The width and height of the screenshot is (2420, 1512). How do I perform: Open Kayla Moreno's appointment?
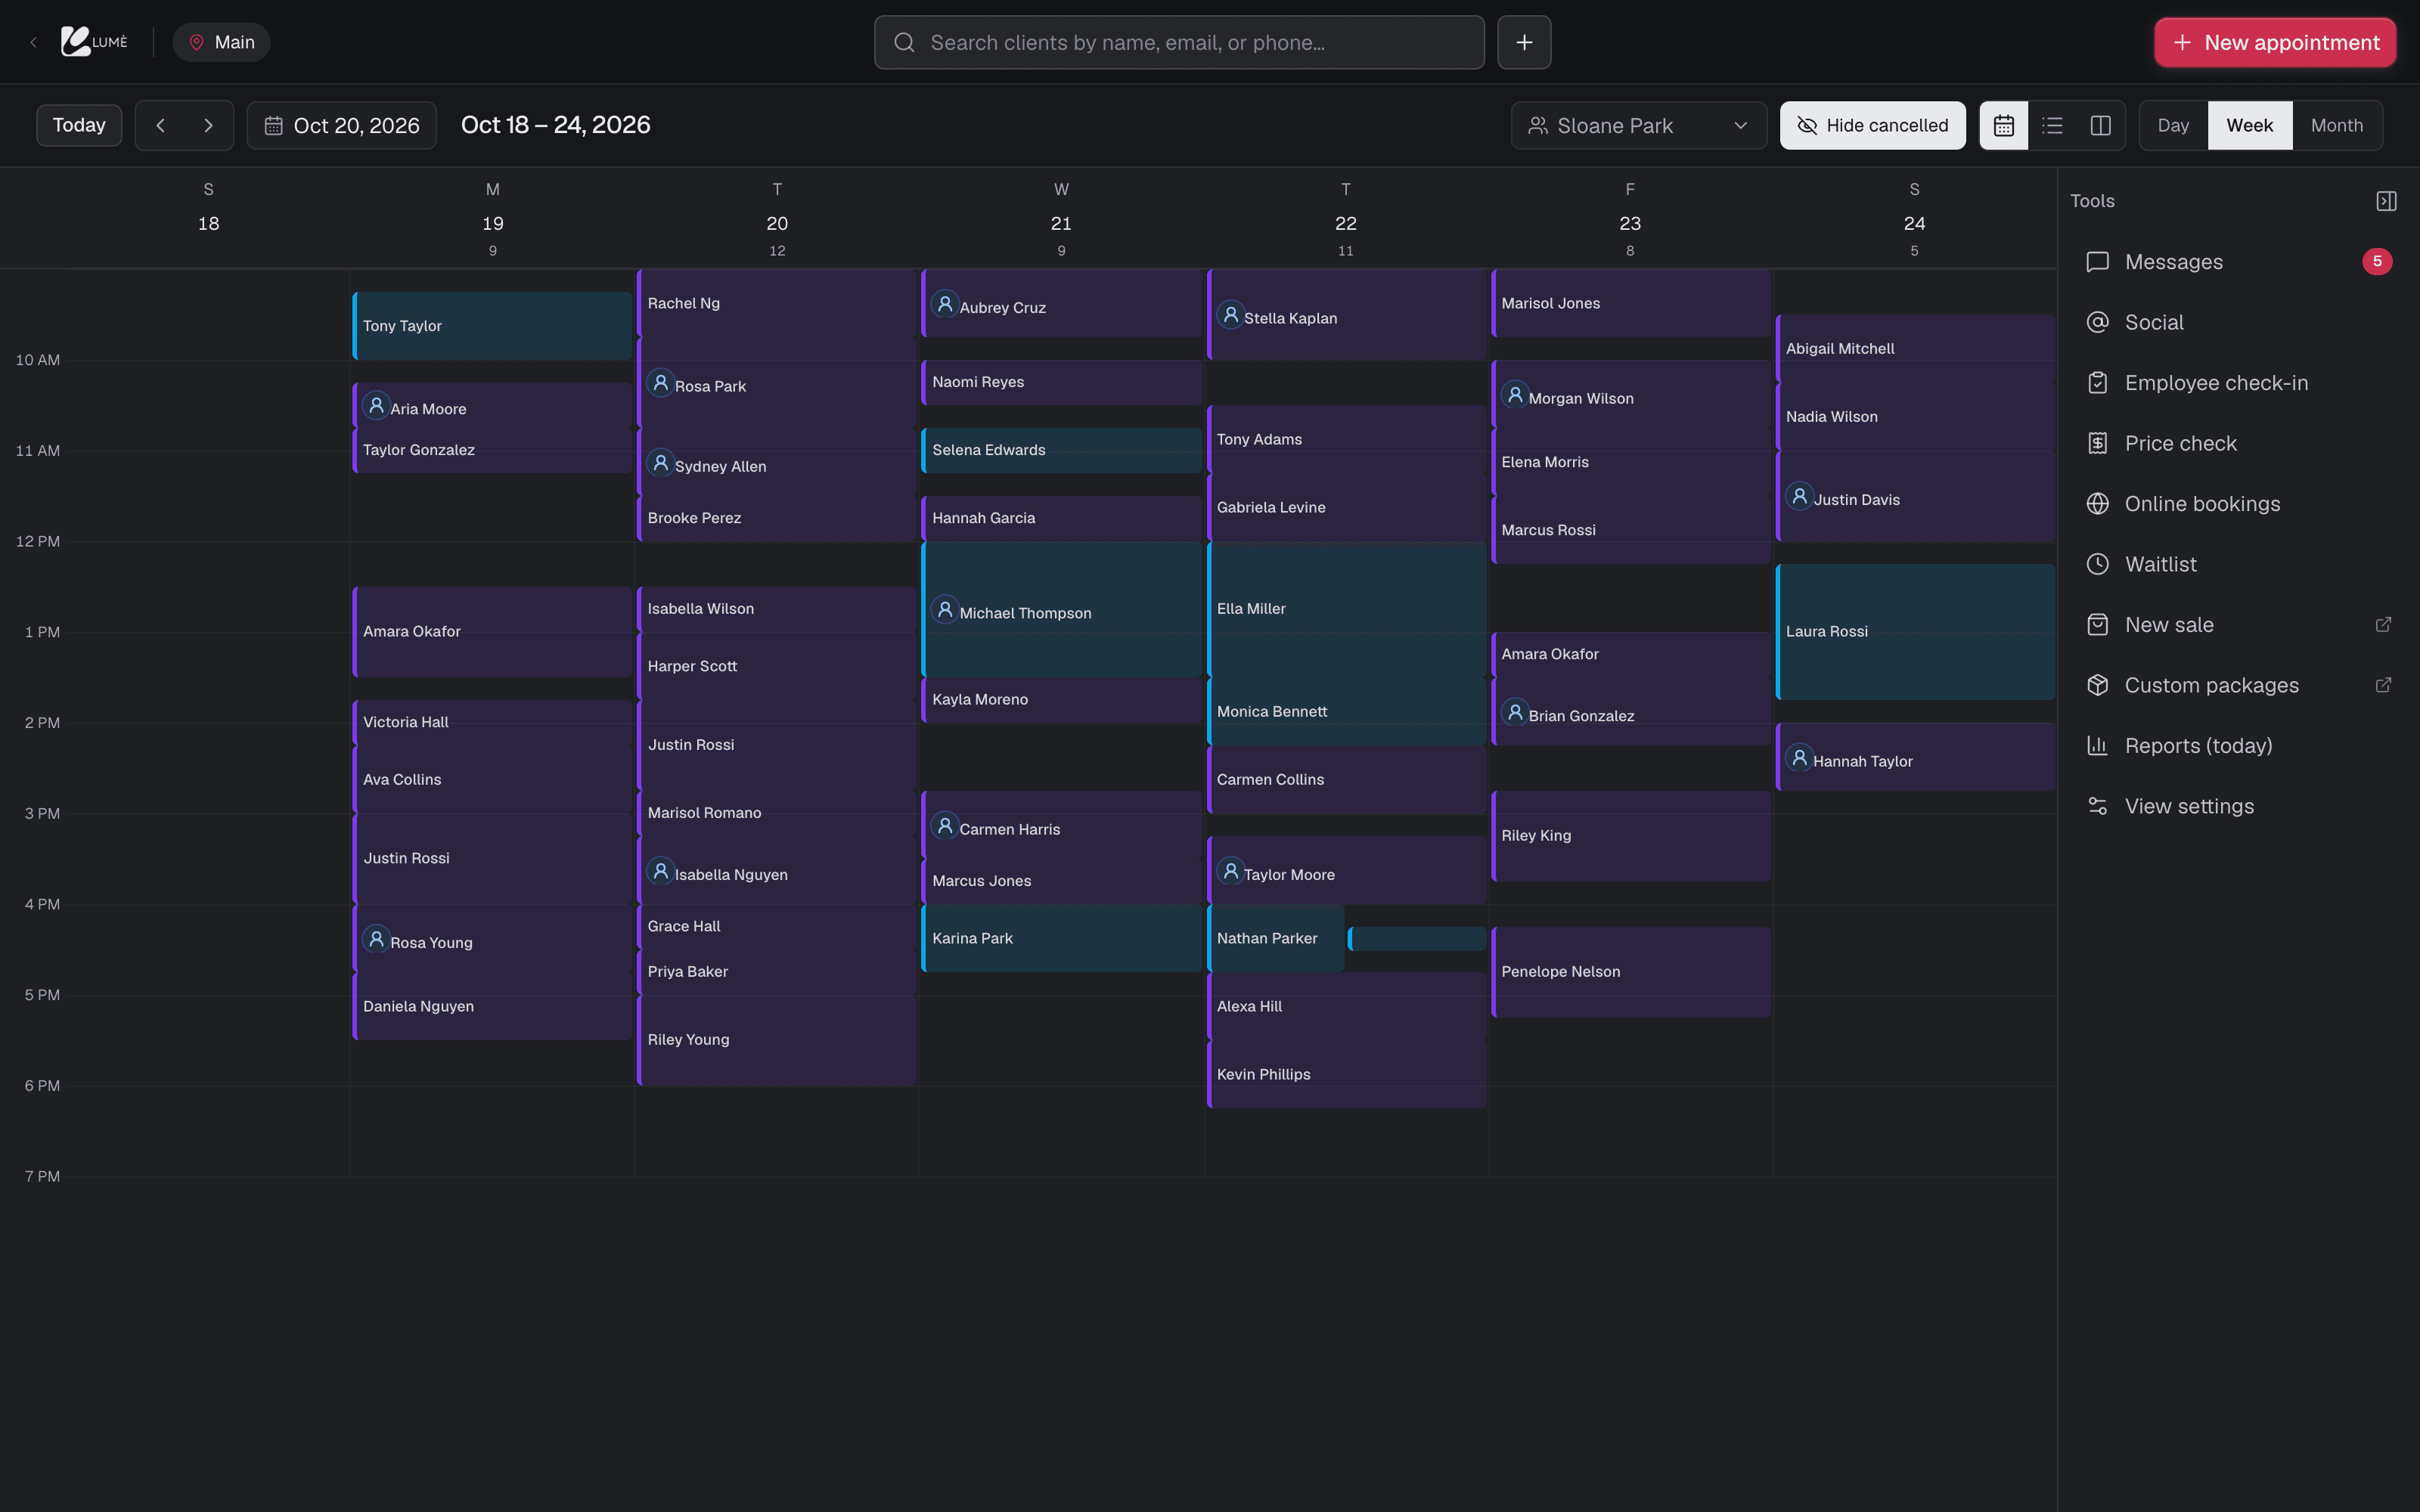tap(1061, 700)
